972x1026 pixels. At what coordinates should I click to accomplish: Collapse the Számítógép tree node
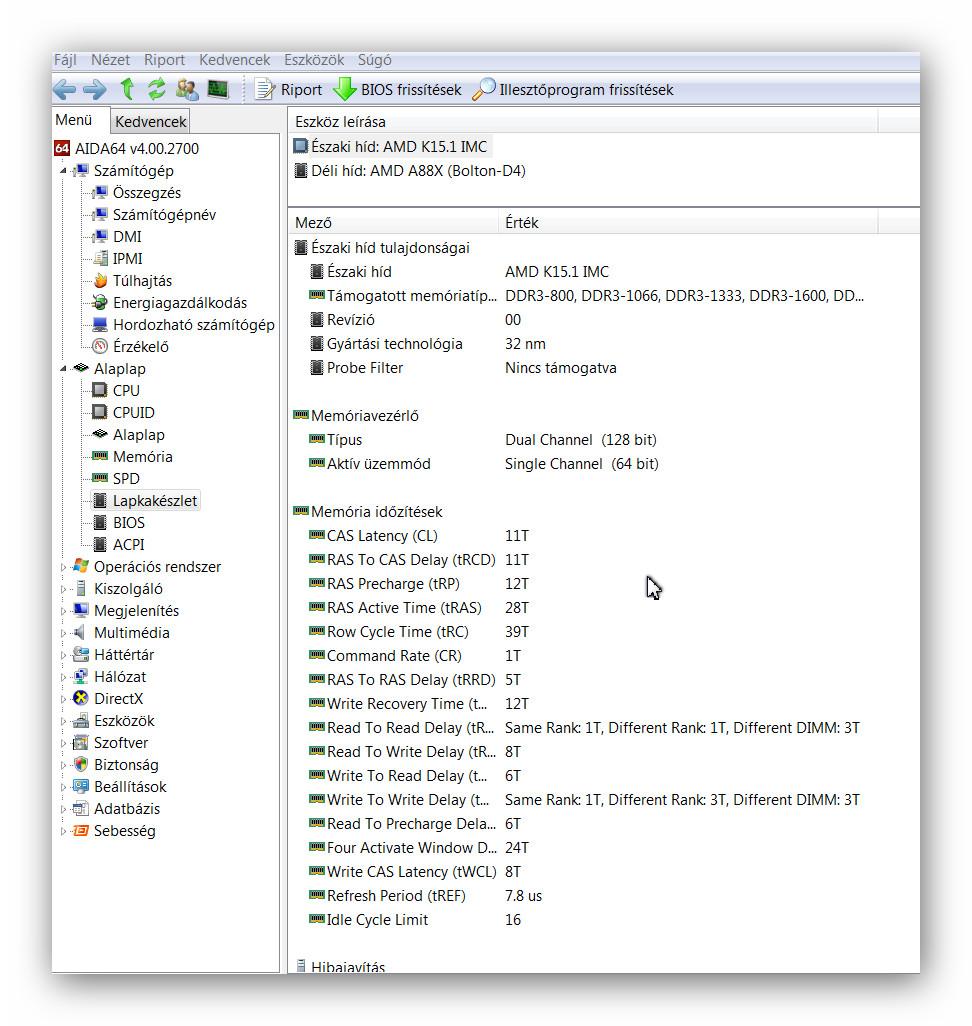coord(63,171)
